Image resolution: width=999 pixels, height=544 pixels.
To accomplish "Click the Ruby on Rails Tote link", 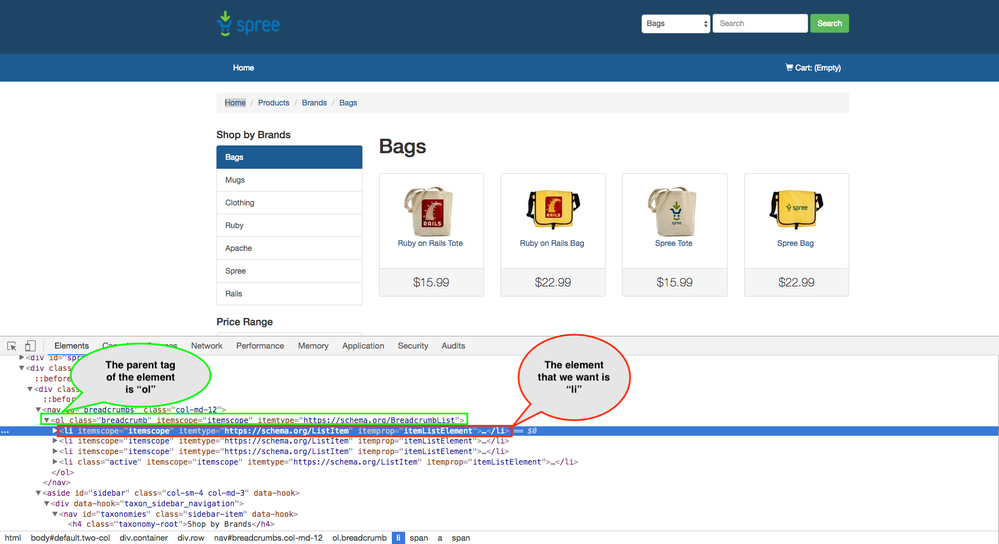I will [x=430, y=243].
